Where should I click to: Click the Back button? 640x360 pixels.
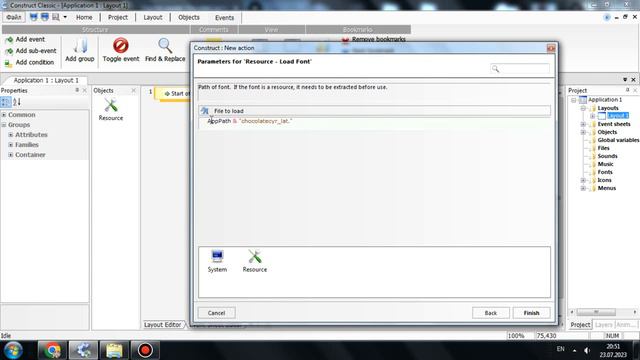(491, 313)
